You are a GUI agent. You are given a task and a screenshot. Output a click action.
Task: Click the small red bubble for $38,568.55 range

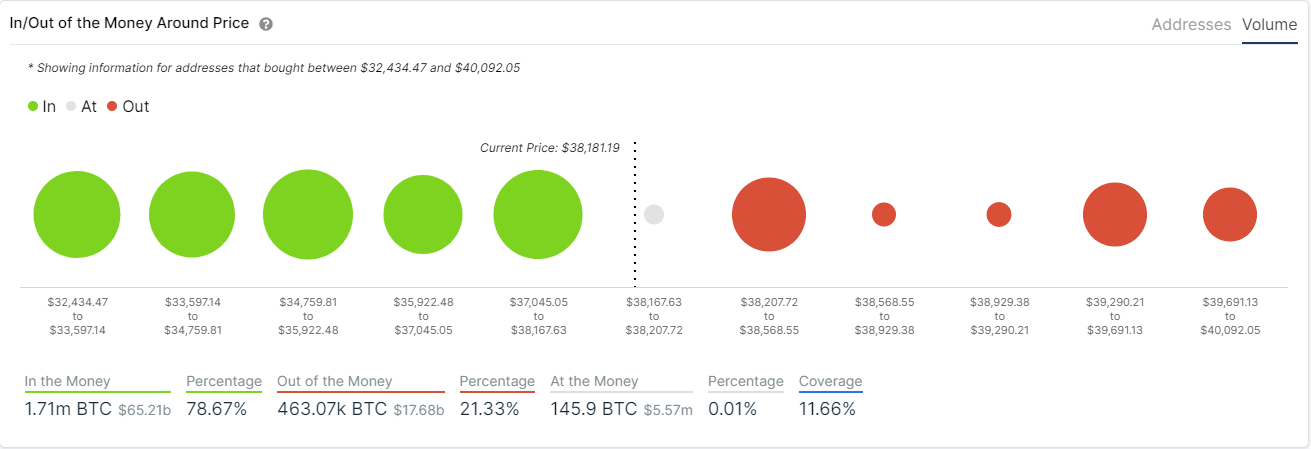click(884, 214)
